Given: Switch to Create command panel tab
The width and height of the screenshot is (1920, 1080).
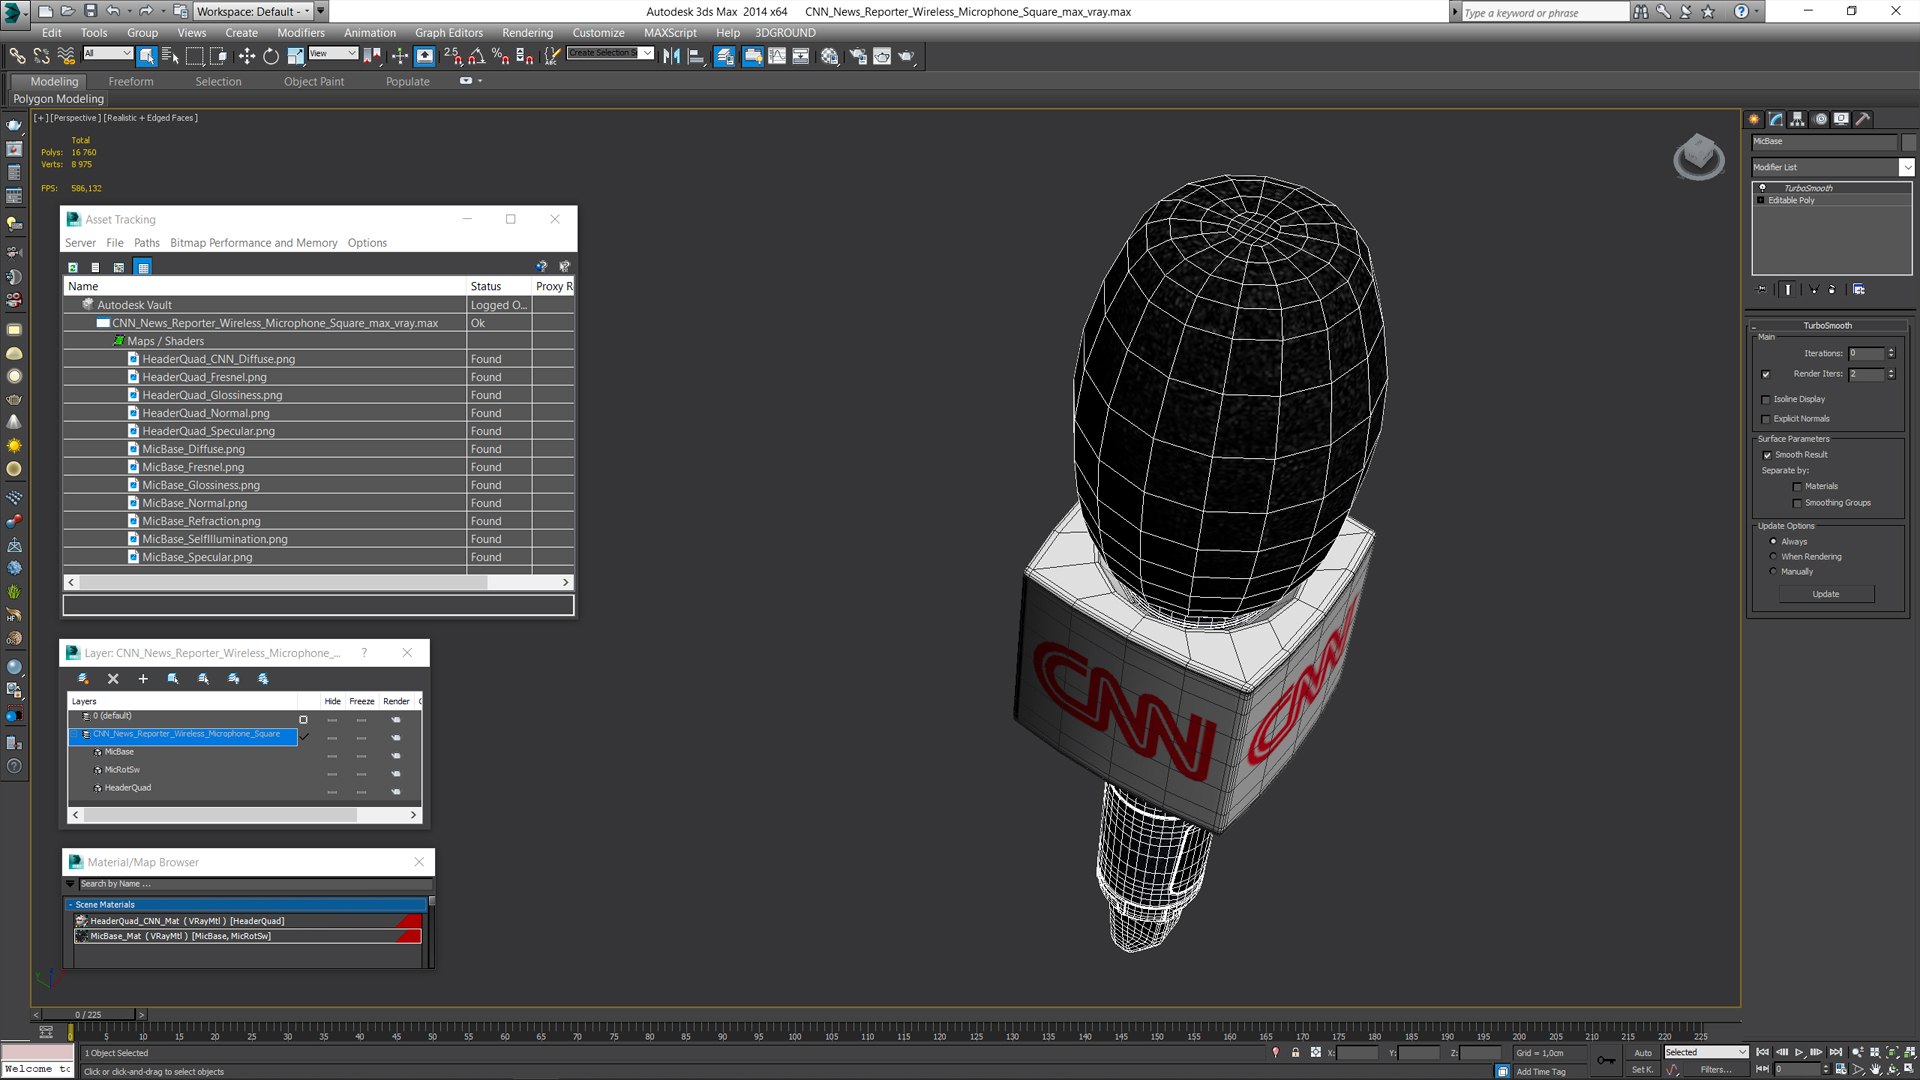Looking at the screenshot, I should click(1754, 119).
